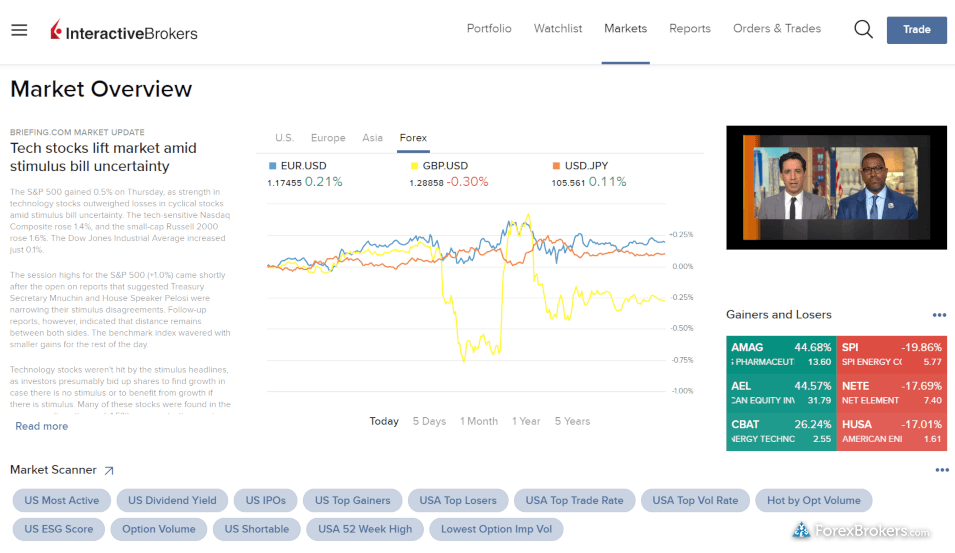Viewport: 955px width, 553px height.
Task: Open AMAG gainer tile
Action: [x=781, y=354]
